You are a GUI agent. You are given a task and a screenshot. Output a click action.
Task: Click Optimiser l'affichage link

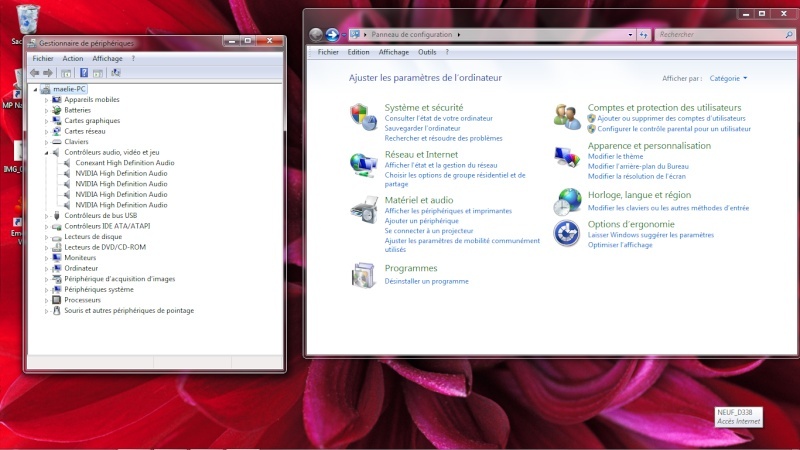[x=620, y=245]
